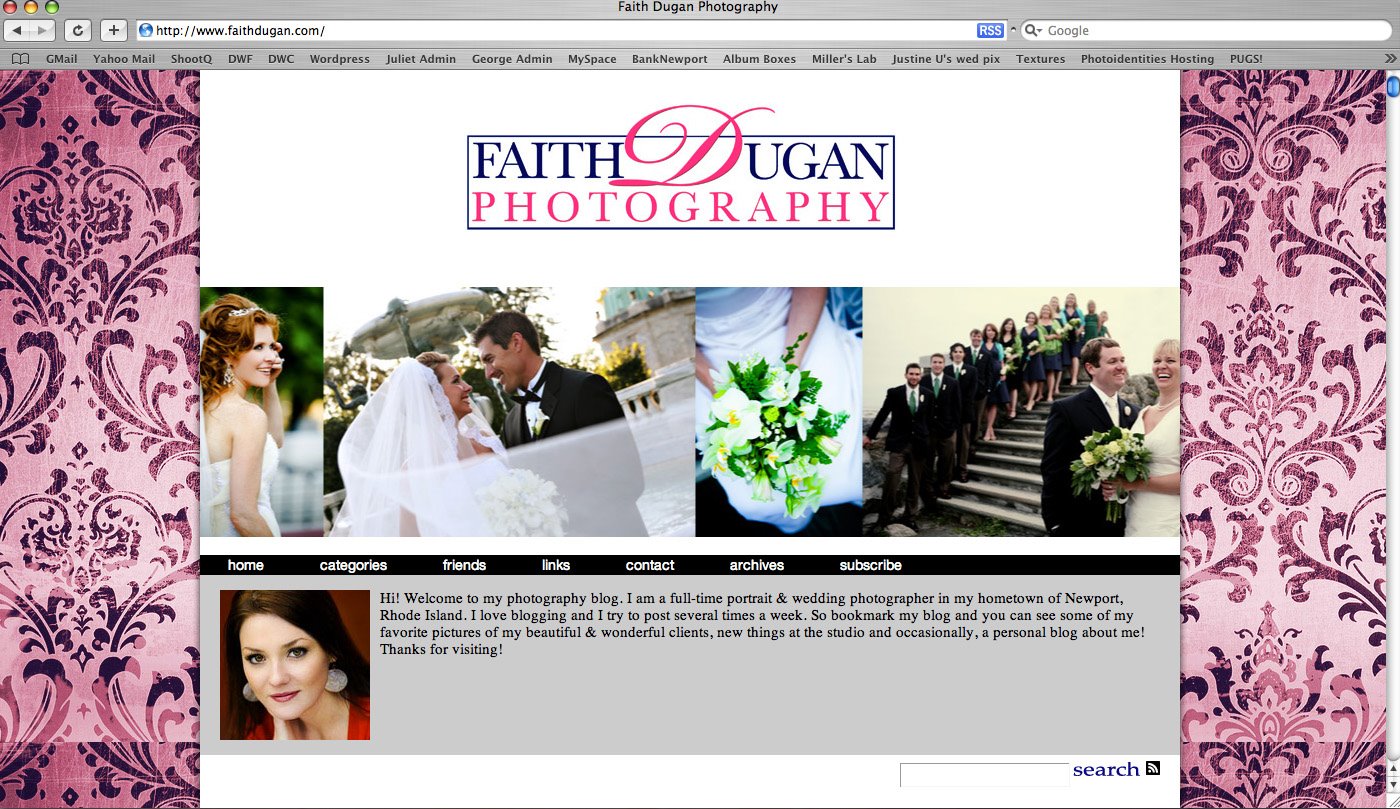Open the friends menu
The width and height of the screenshot is (1400, 809).
click(464, 565)
